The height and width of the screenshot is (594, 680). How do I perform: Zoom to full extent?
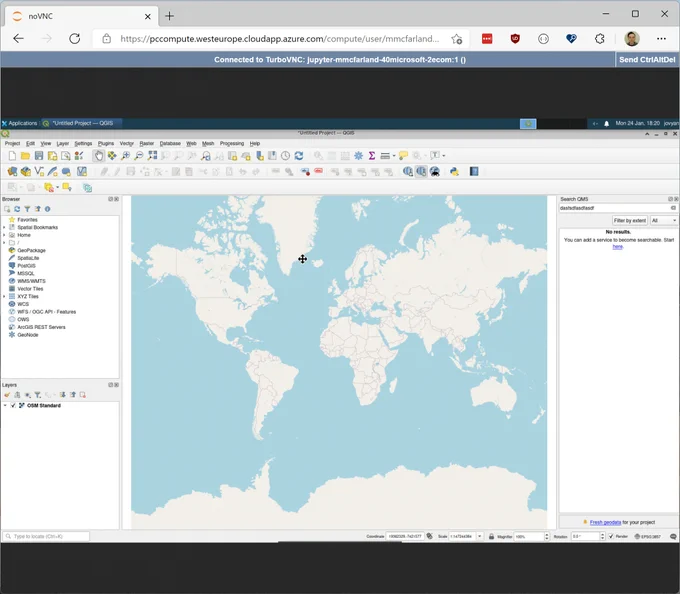[x=152, y=156]
